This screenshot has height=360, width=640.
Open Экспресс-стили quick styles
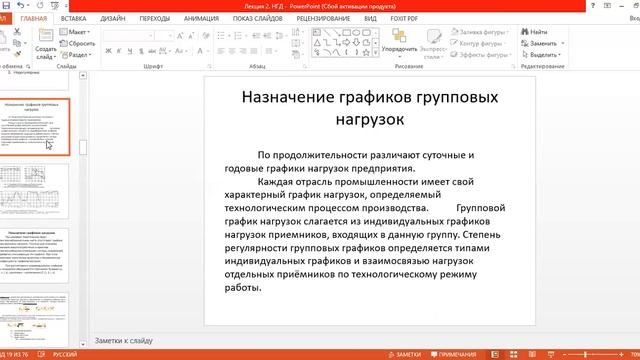433,43
